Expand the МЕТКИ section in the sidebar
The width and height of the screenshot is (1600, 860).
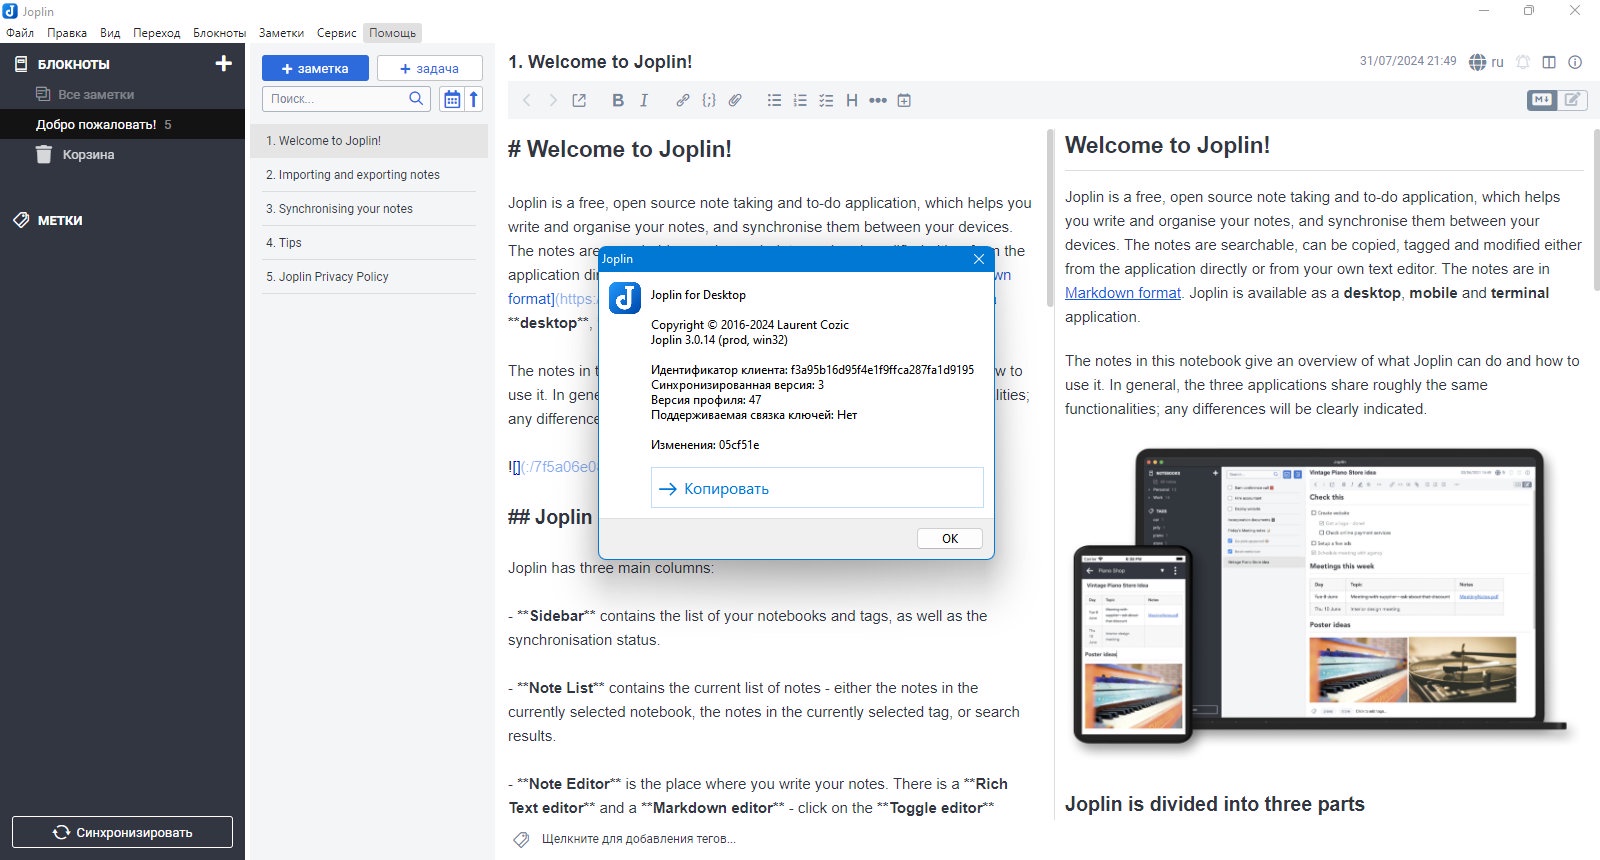coord(60,220)
